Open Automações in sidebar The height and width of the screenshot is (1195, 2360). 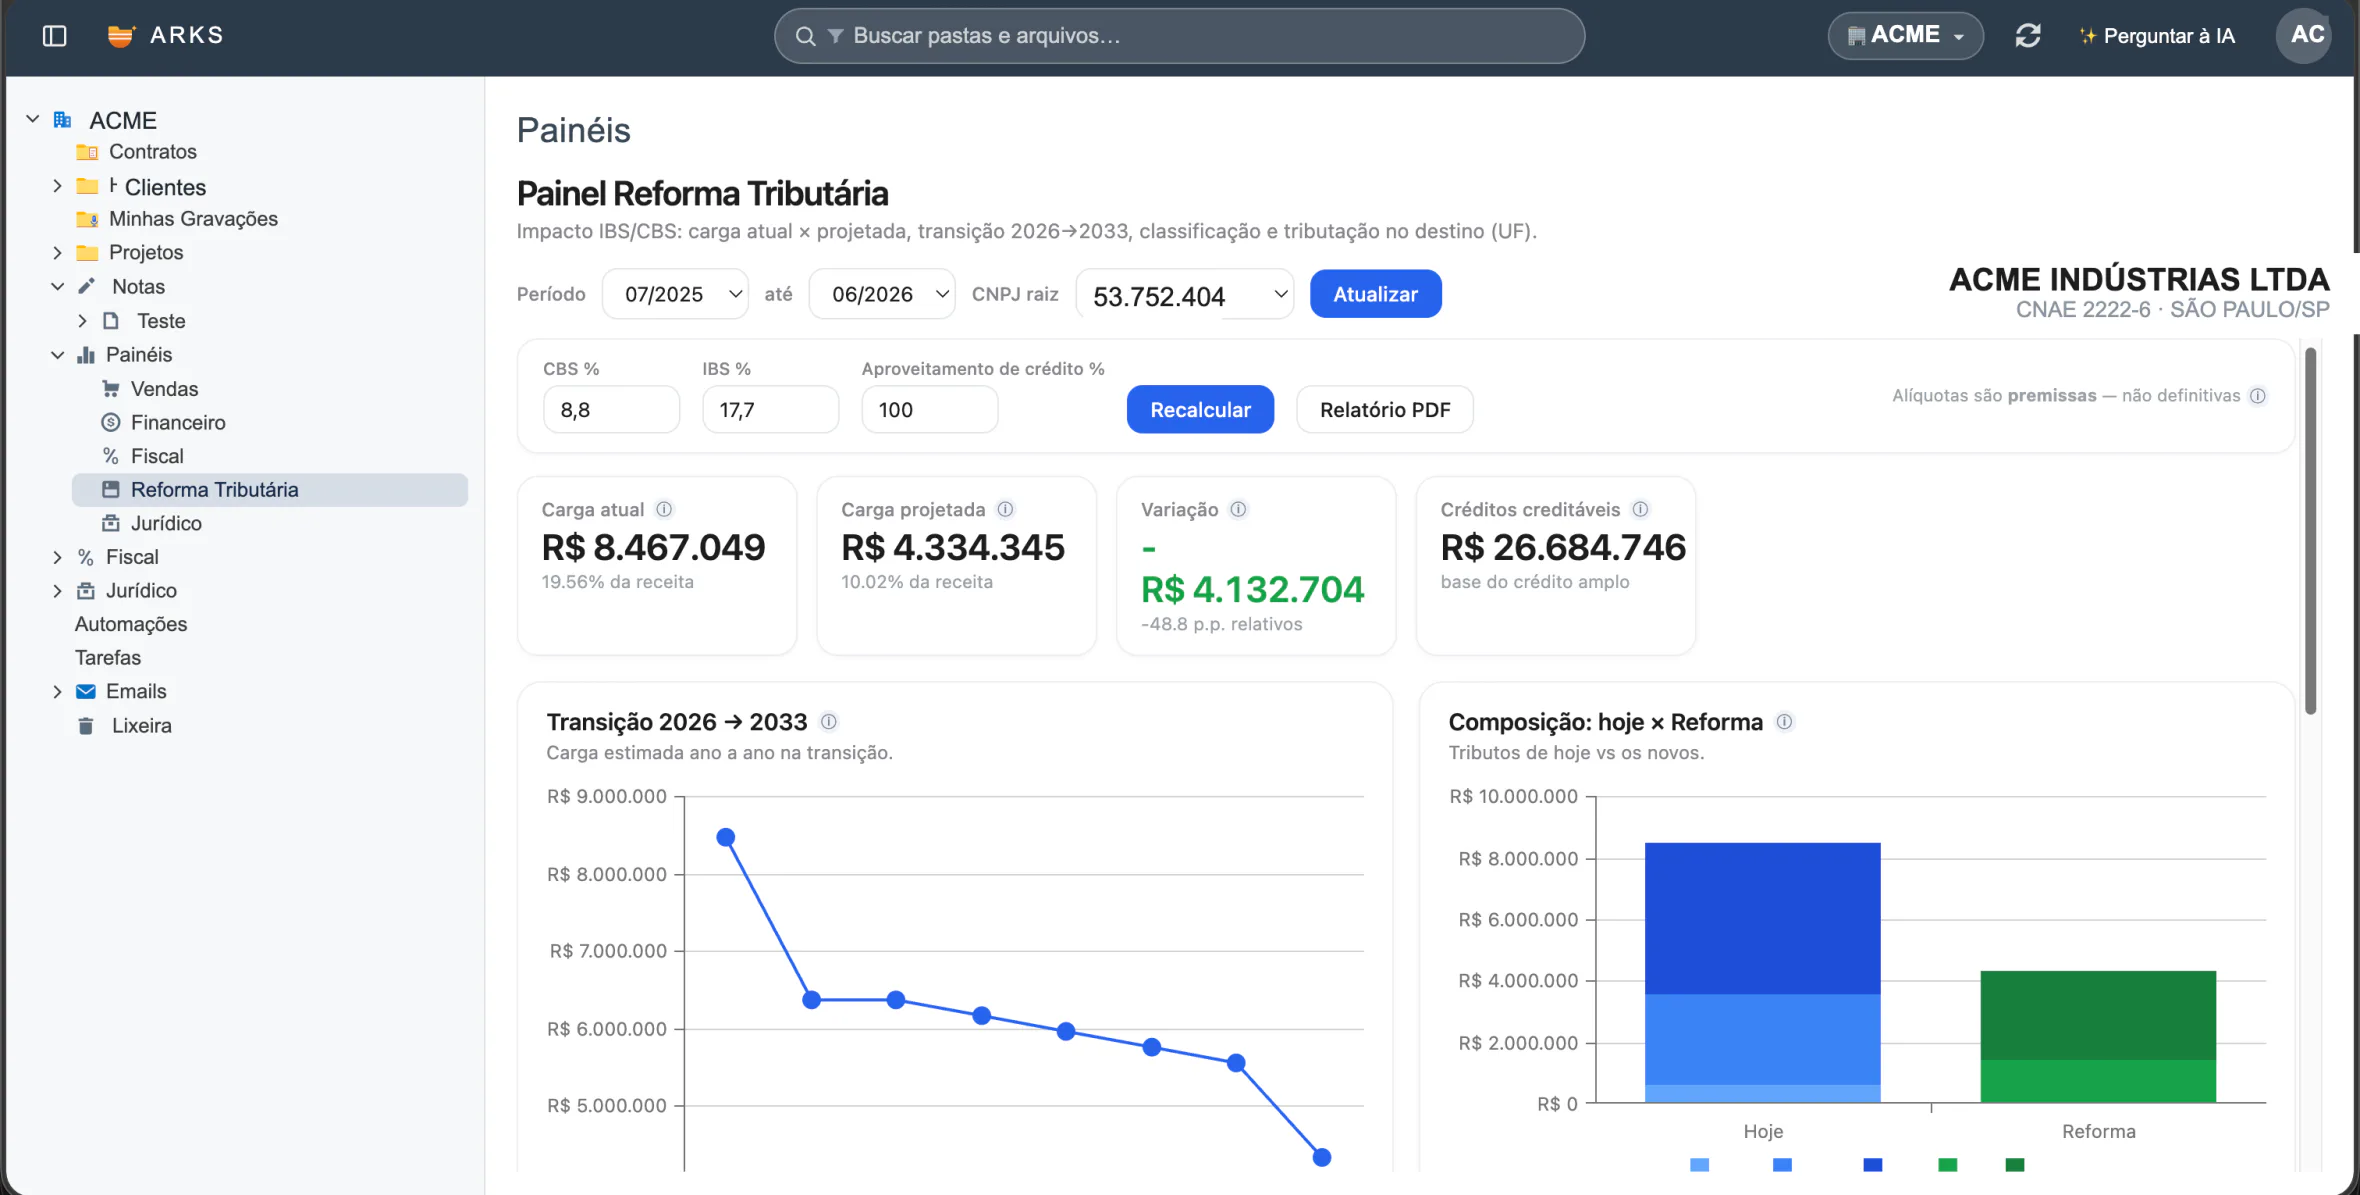131,624
